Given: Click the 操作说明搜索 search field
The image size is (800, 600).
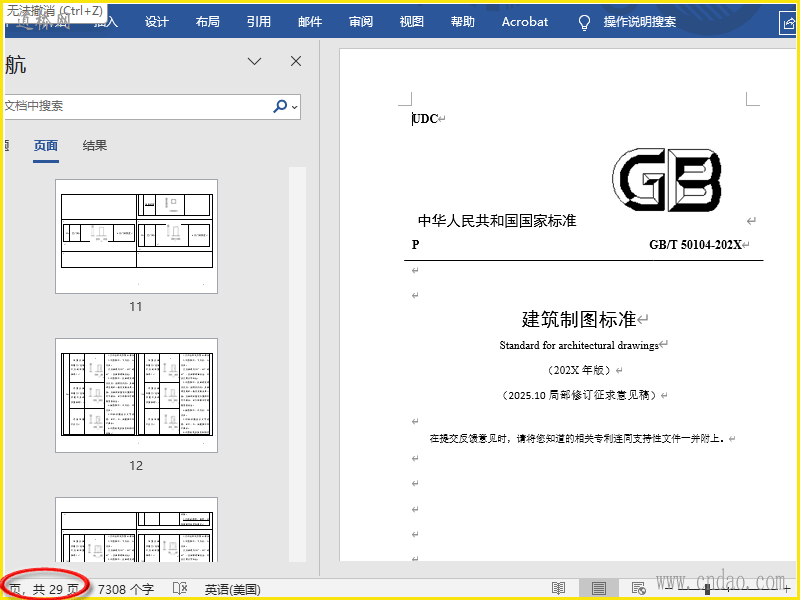Looking at the screenshot, I should (639, 21).
